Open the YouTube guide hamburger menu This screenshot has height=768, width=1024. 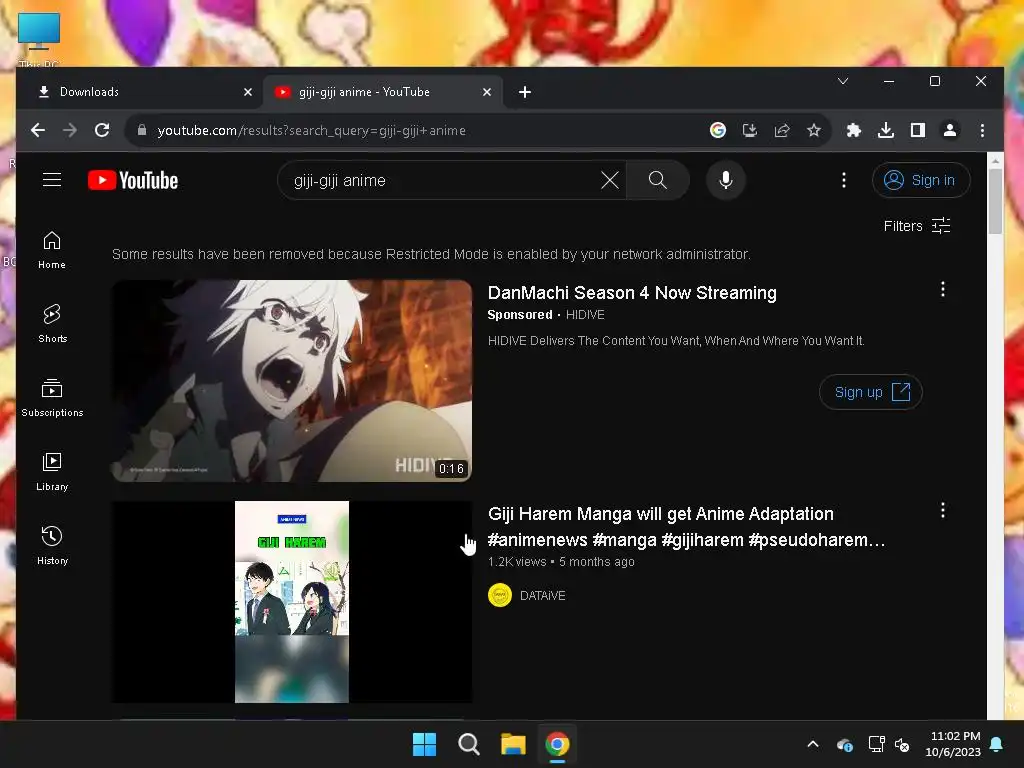click(x=52, y=180)
